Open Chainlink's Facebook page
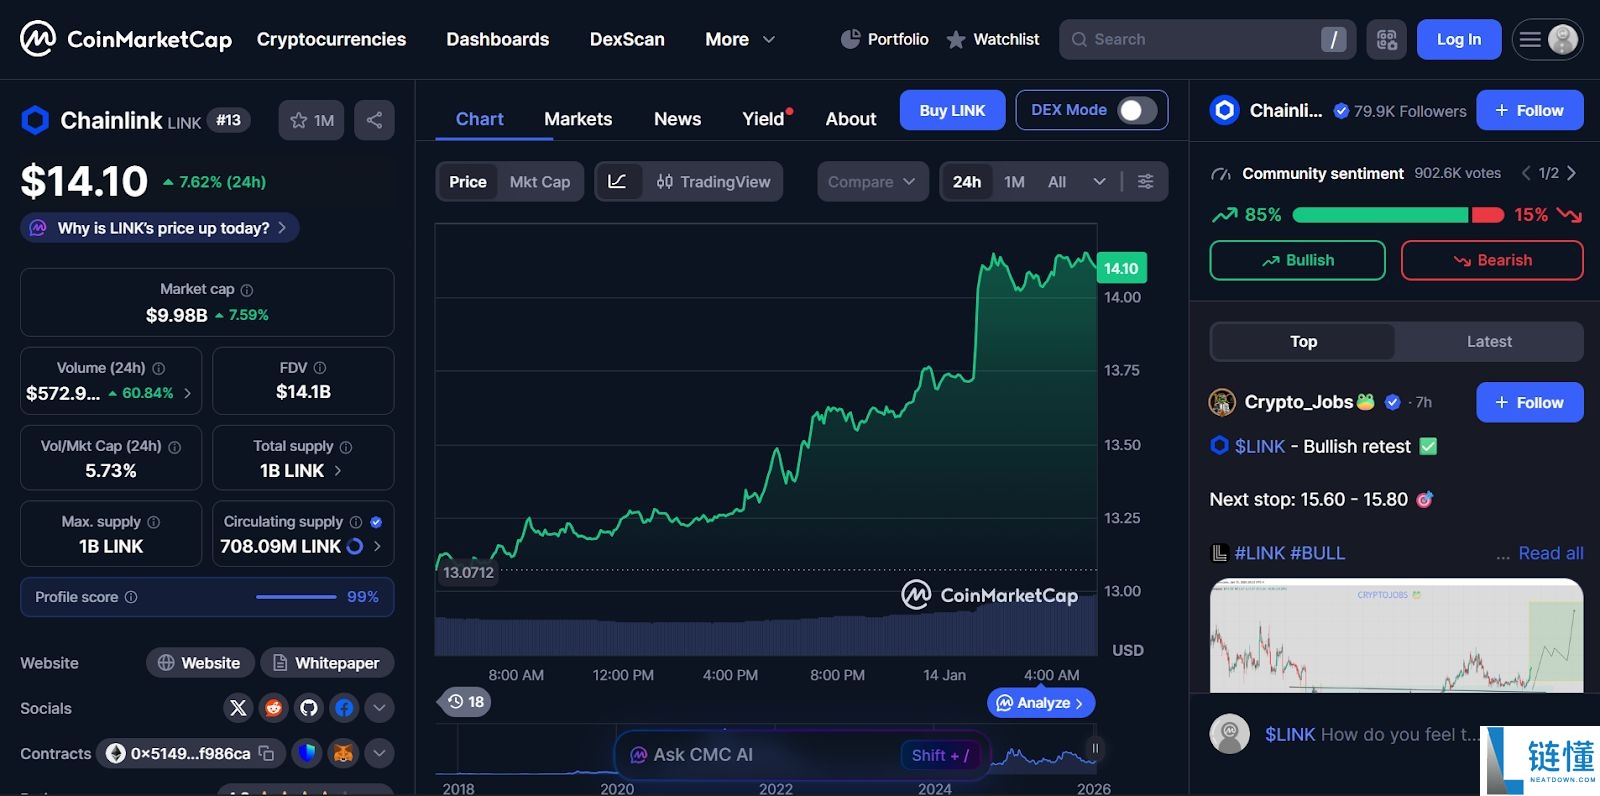This screenshot has height=796, width=1600. [x=344, y=708]
